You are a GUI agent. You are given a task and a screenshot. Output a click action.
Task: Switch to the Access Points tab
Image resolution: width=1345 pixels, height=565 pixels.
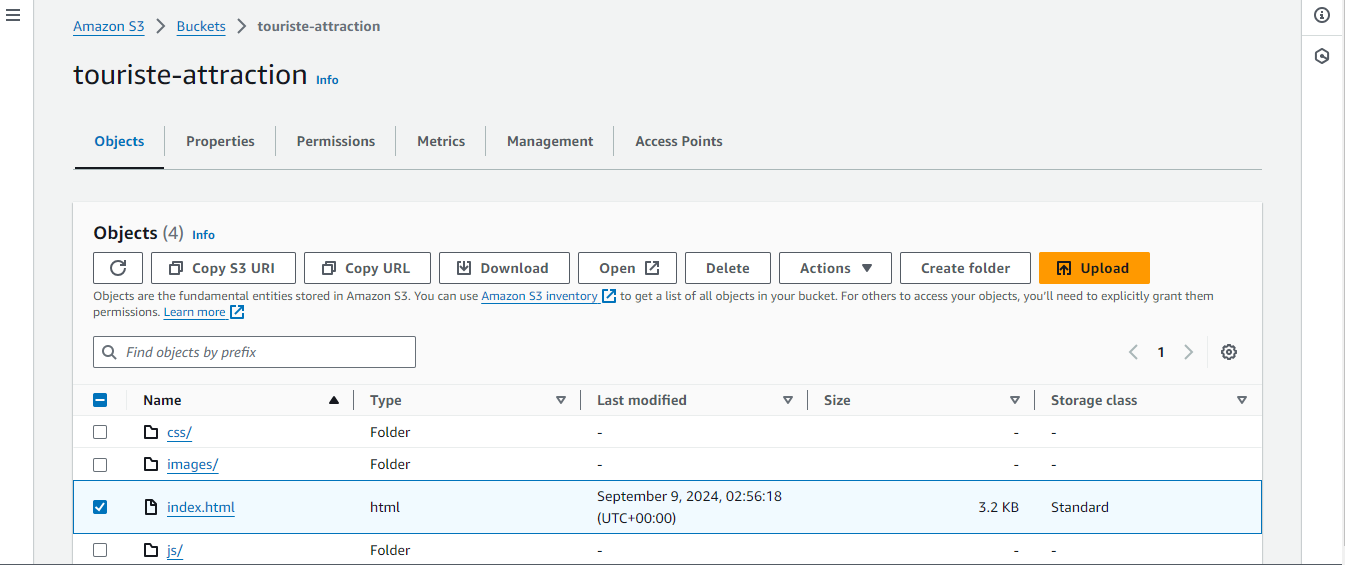tap(679, 141)
